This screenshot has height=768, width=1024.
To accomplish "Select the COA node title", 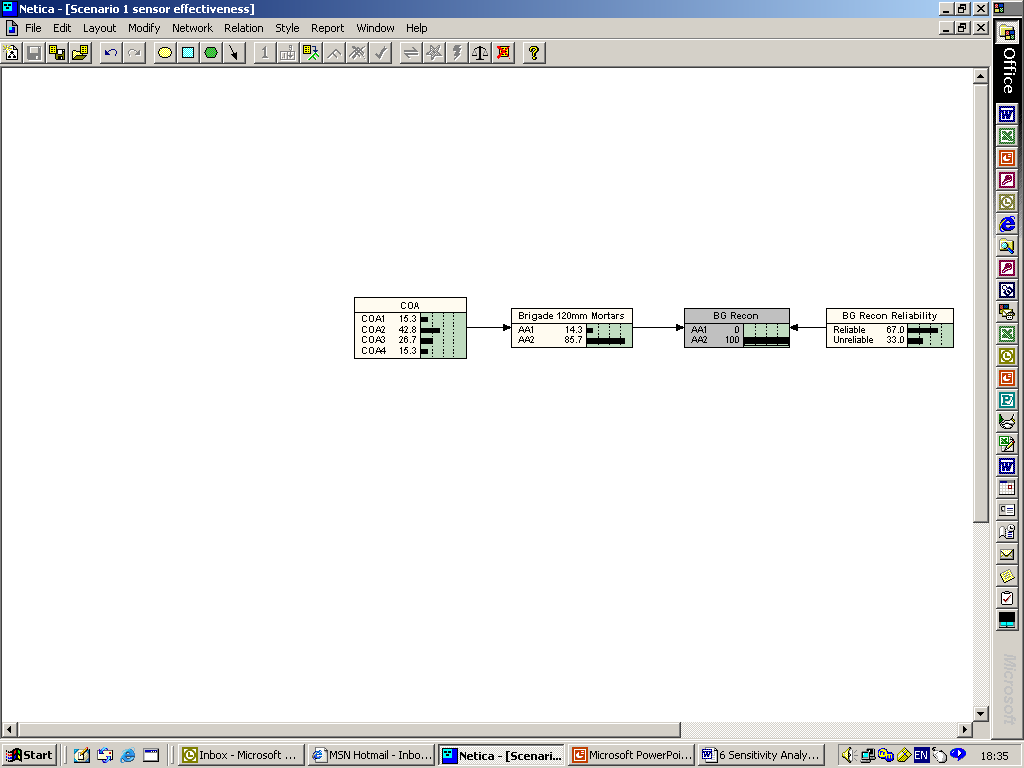I will click(x=410, y=305).
